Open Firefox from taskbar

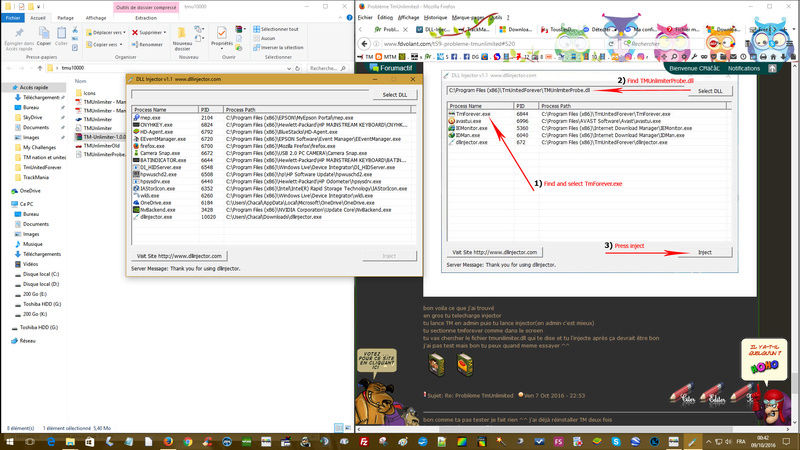[x=168, y=442]
